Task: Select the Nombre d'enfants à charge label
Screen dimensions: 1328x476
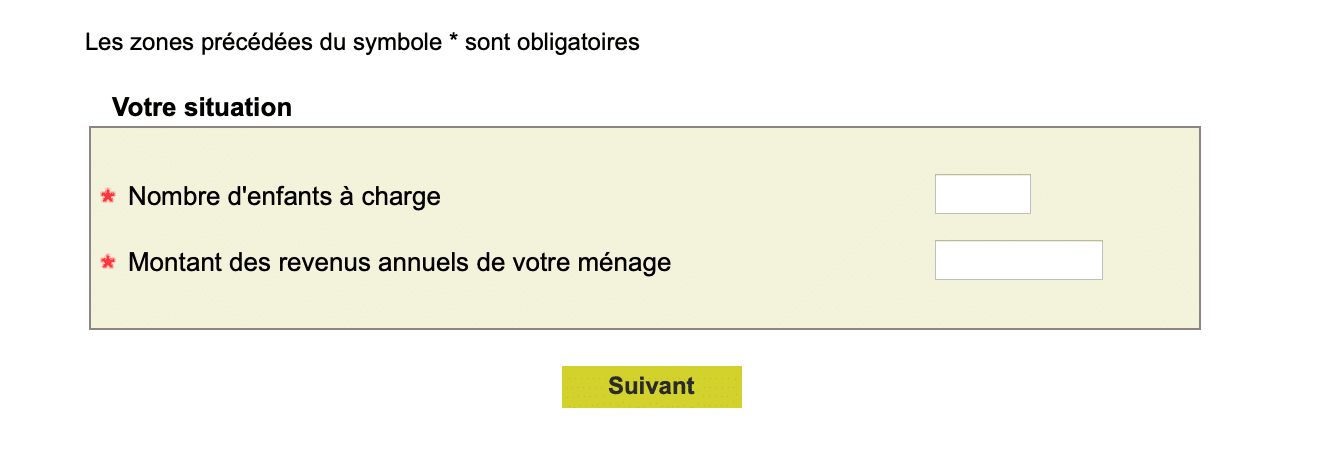Action: tap(284, 196)
